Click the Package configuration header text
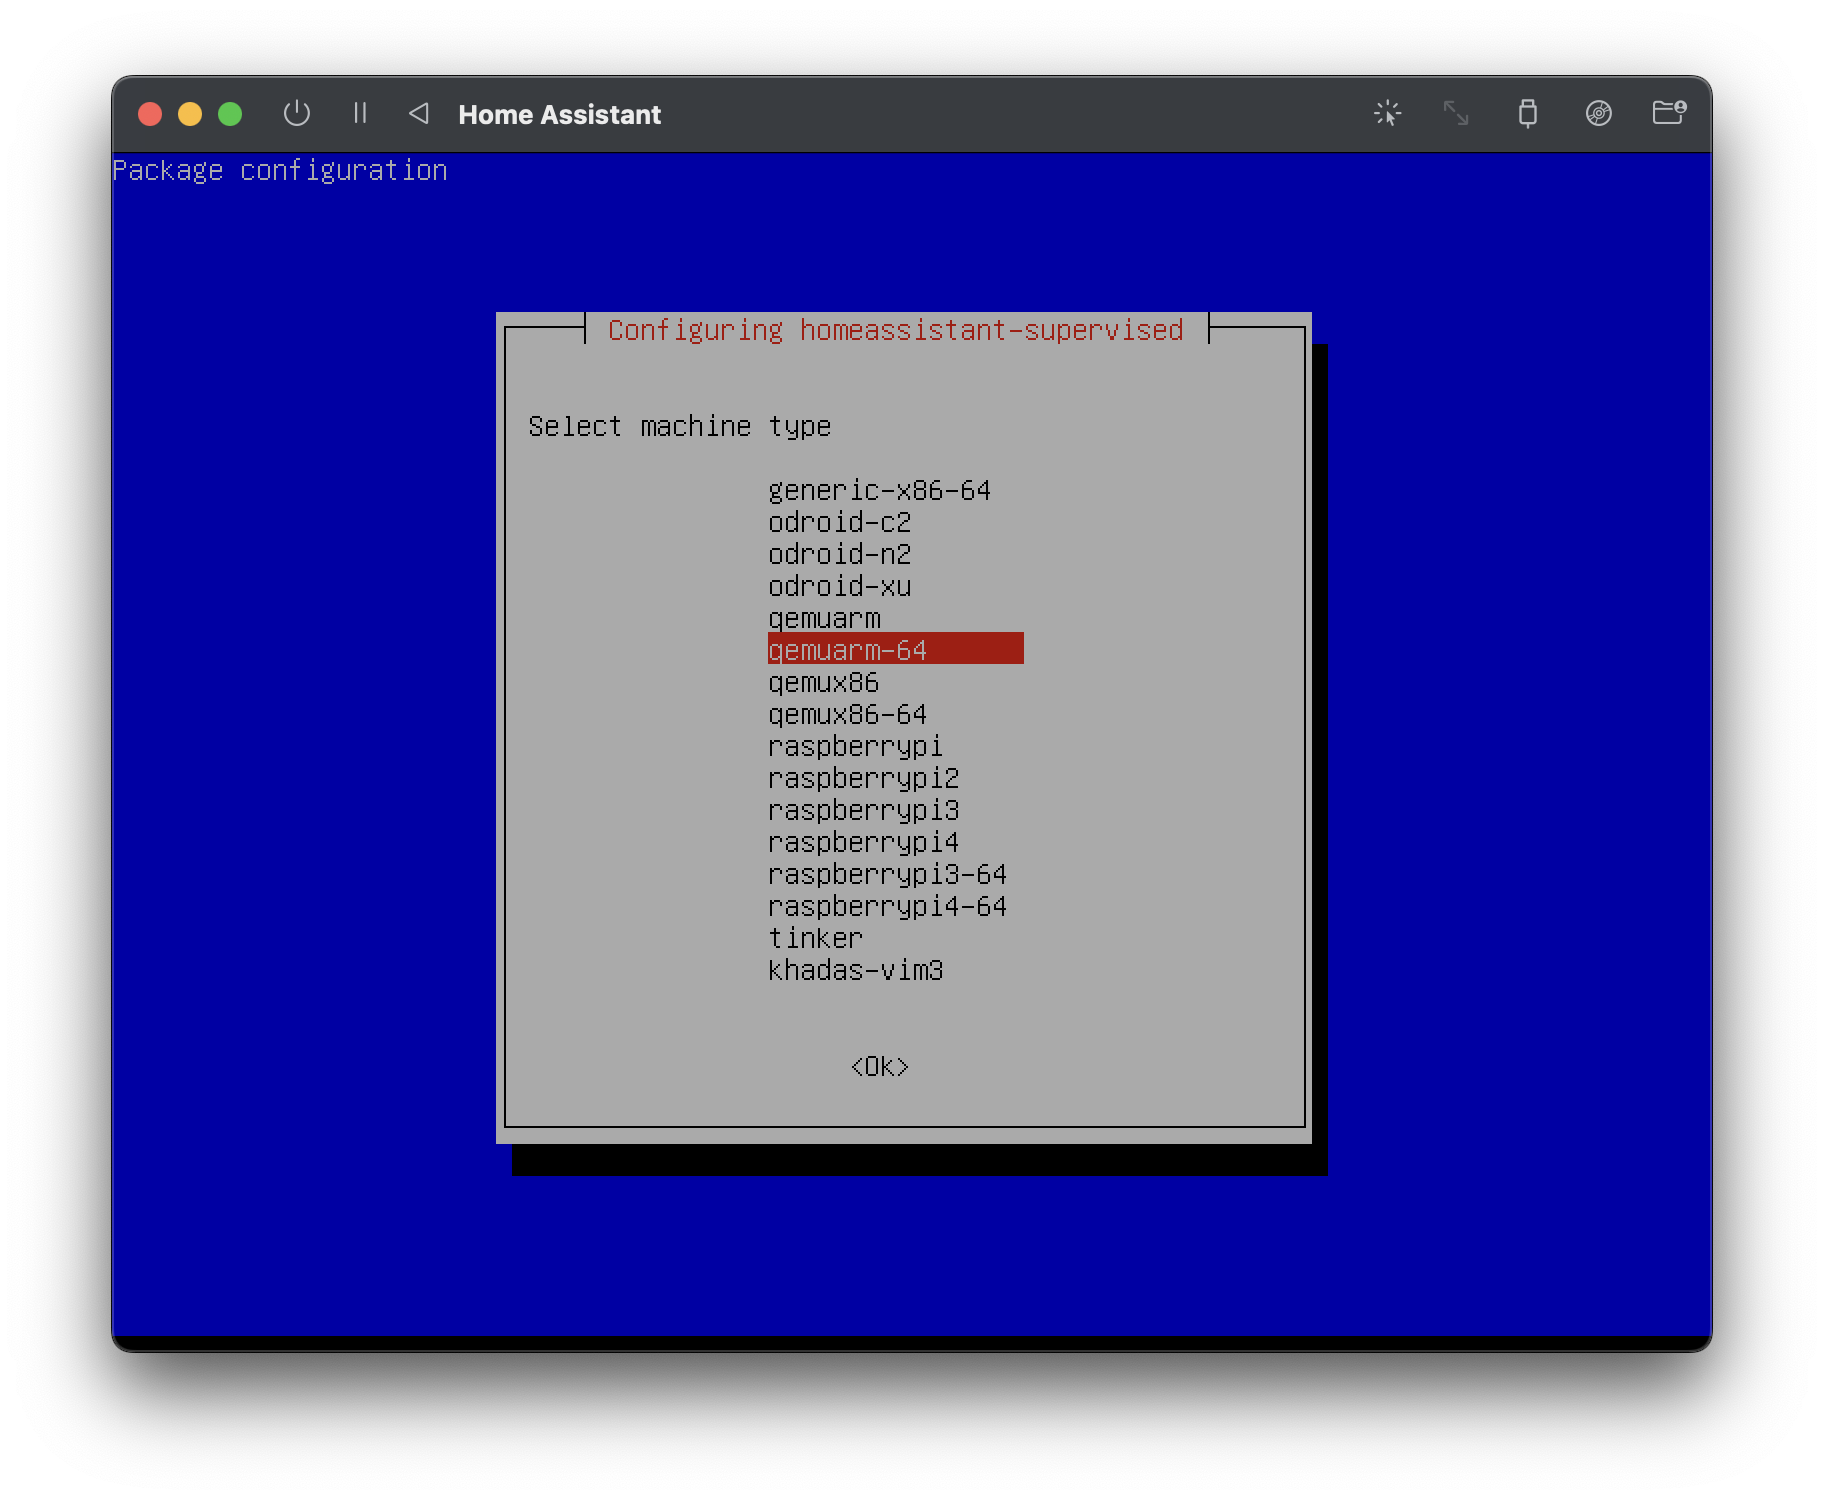Screen dimensions: 1824x1500 click(280, 171)
